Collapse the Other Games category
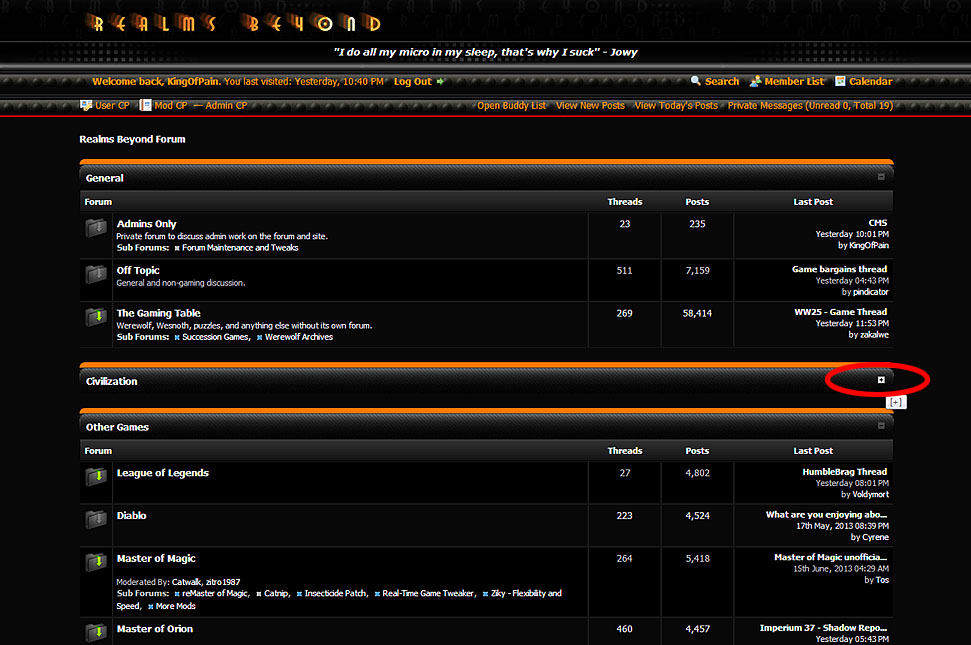 [x=881, y=426]
